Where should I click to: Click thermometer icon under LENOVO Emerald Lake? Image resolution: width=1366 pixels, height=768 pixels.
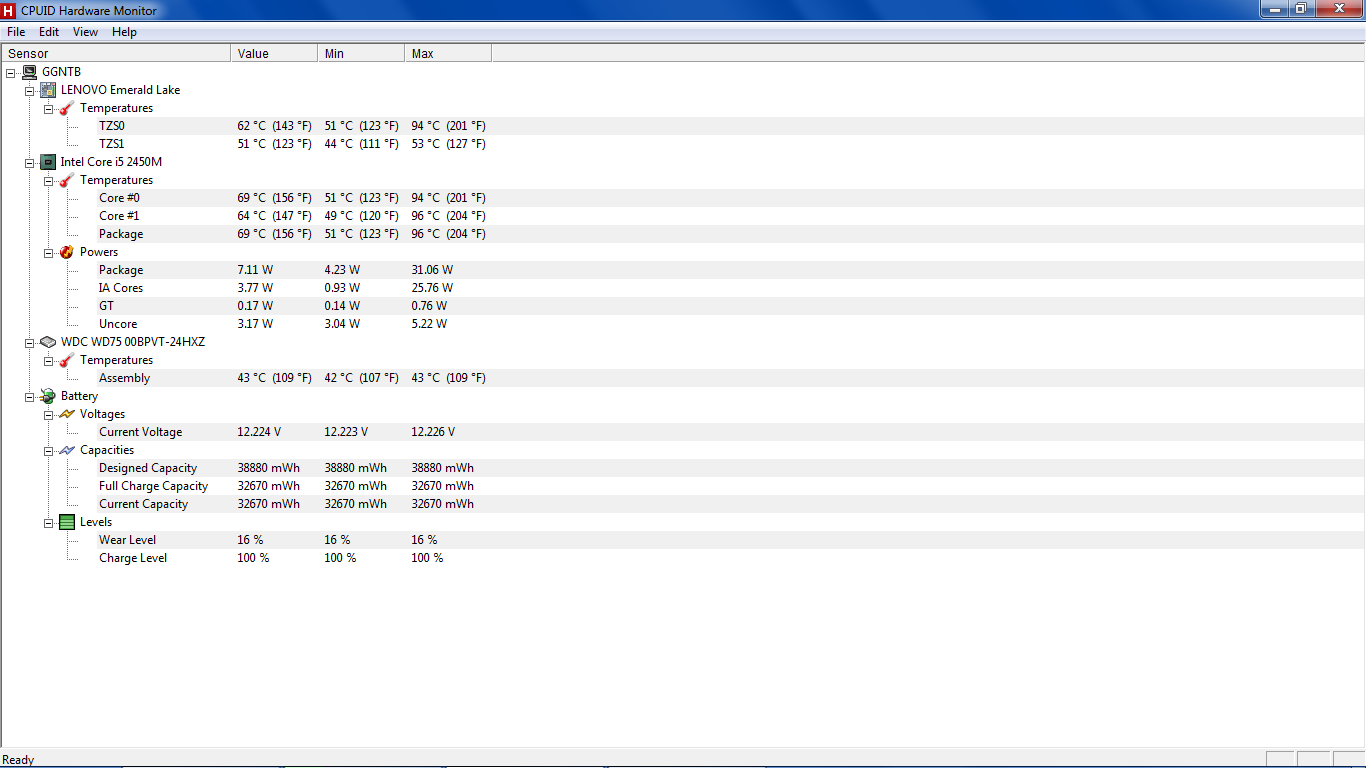[67, 108]
